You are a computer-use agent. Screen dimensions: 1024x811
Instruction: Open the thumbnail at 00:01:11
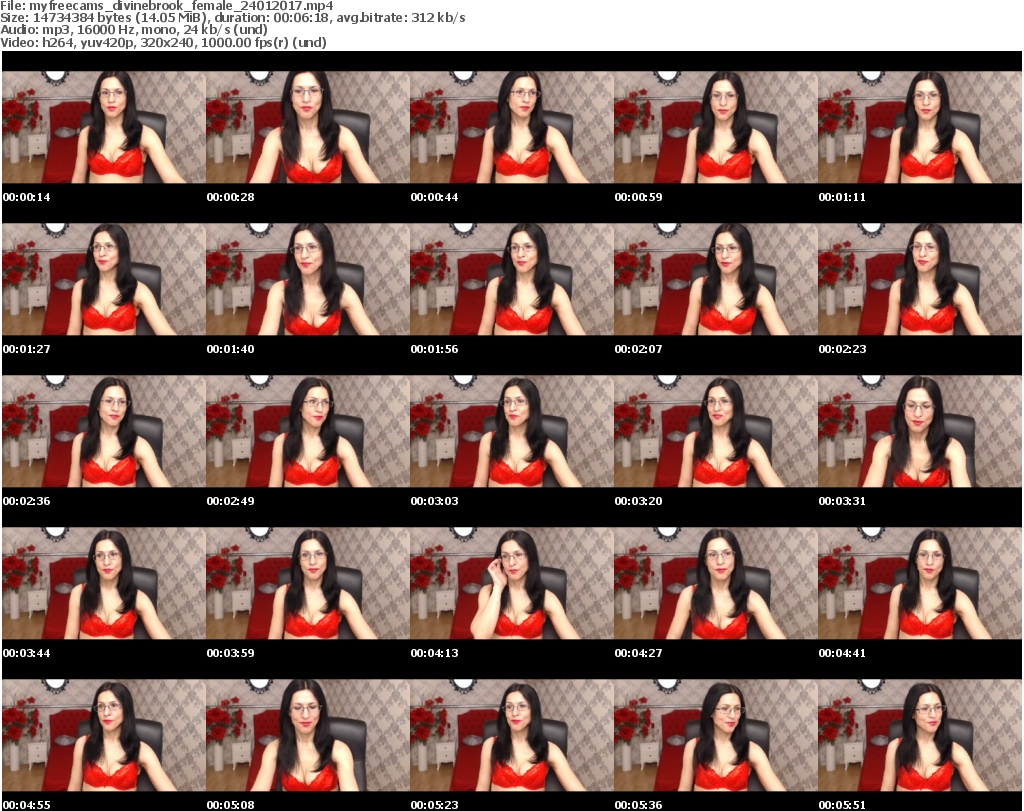[920, 127]
